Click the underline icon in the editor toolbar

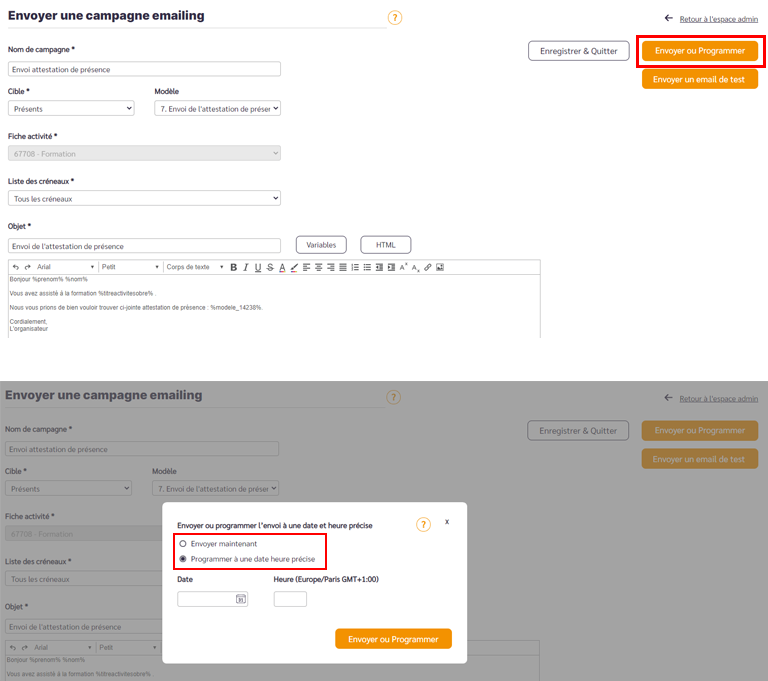coord(258,267)
